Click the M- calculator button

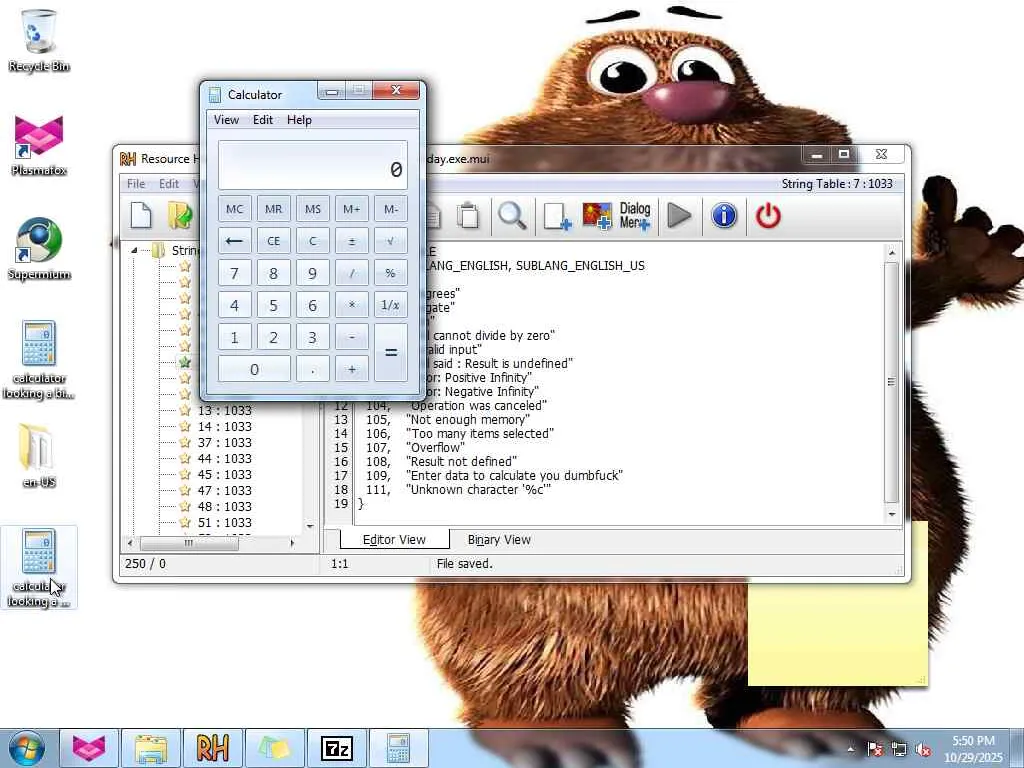pyautogui.click(x=391, y=209)
